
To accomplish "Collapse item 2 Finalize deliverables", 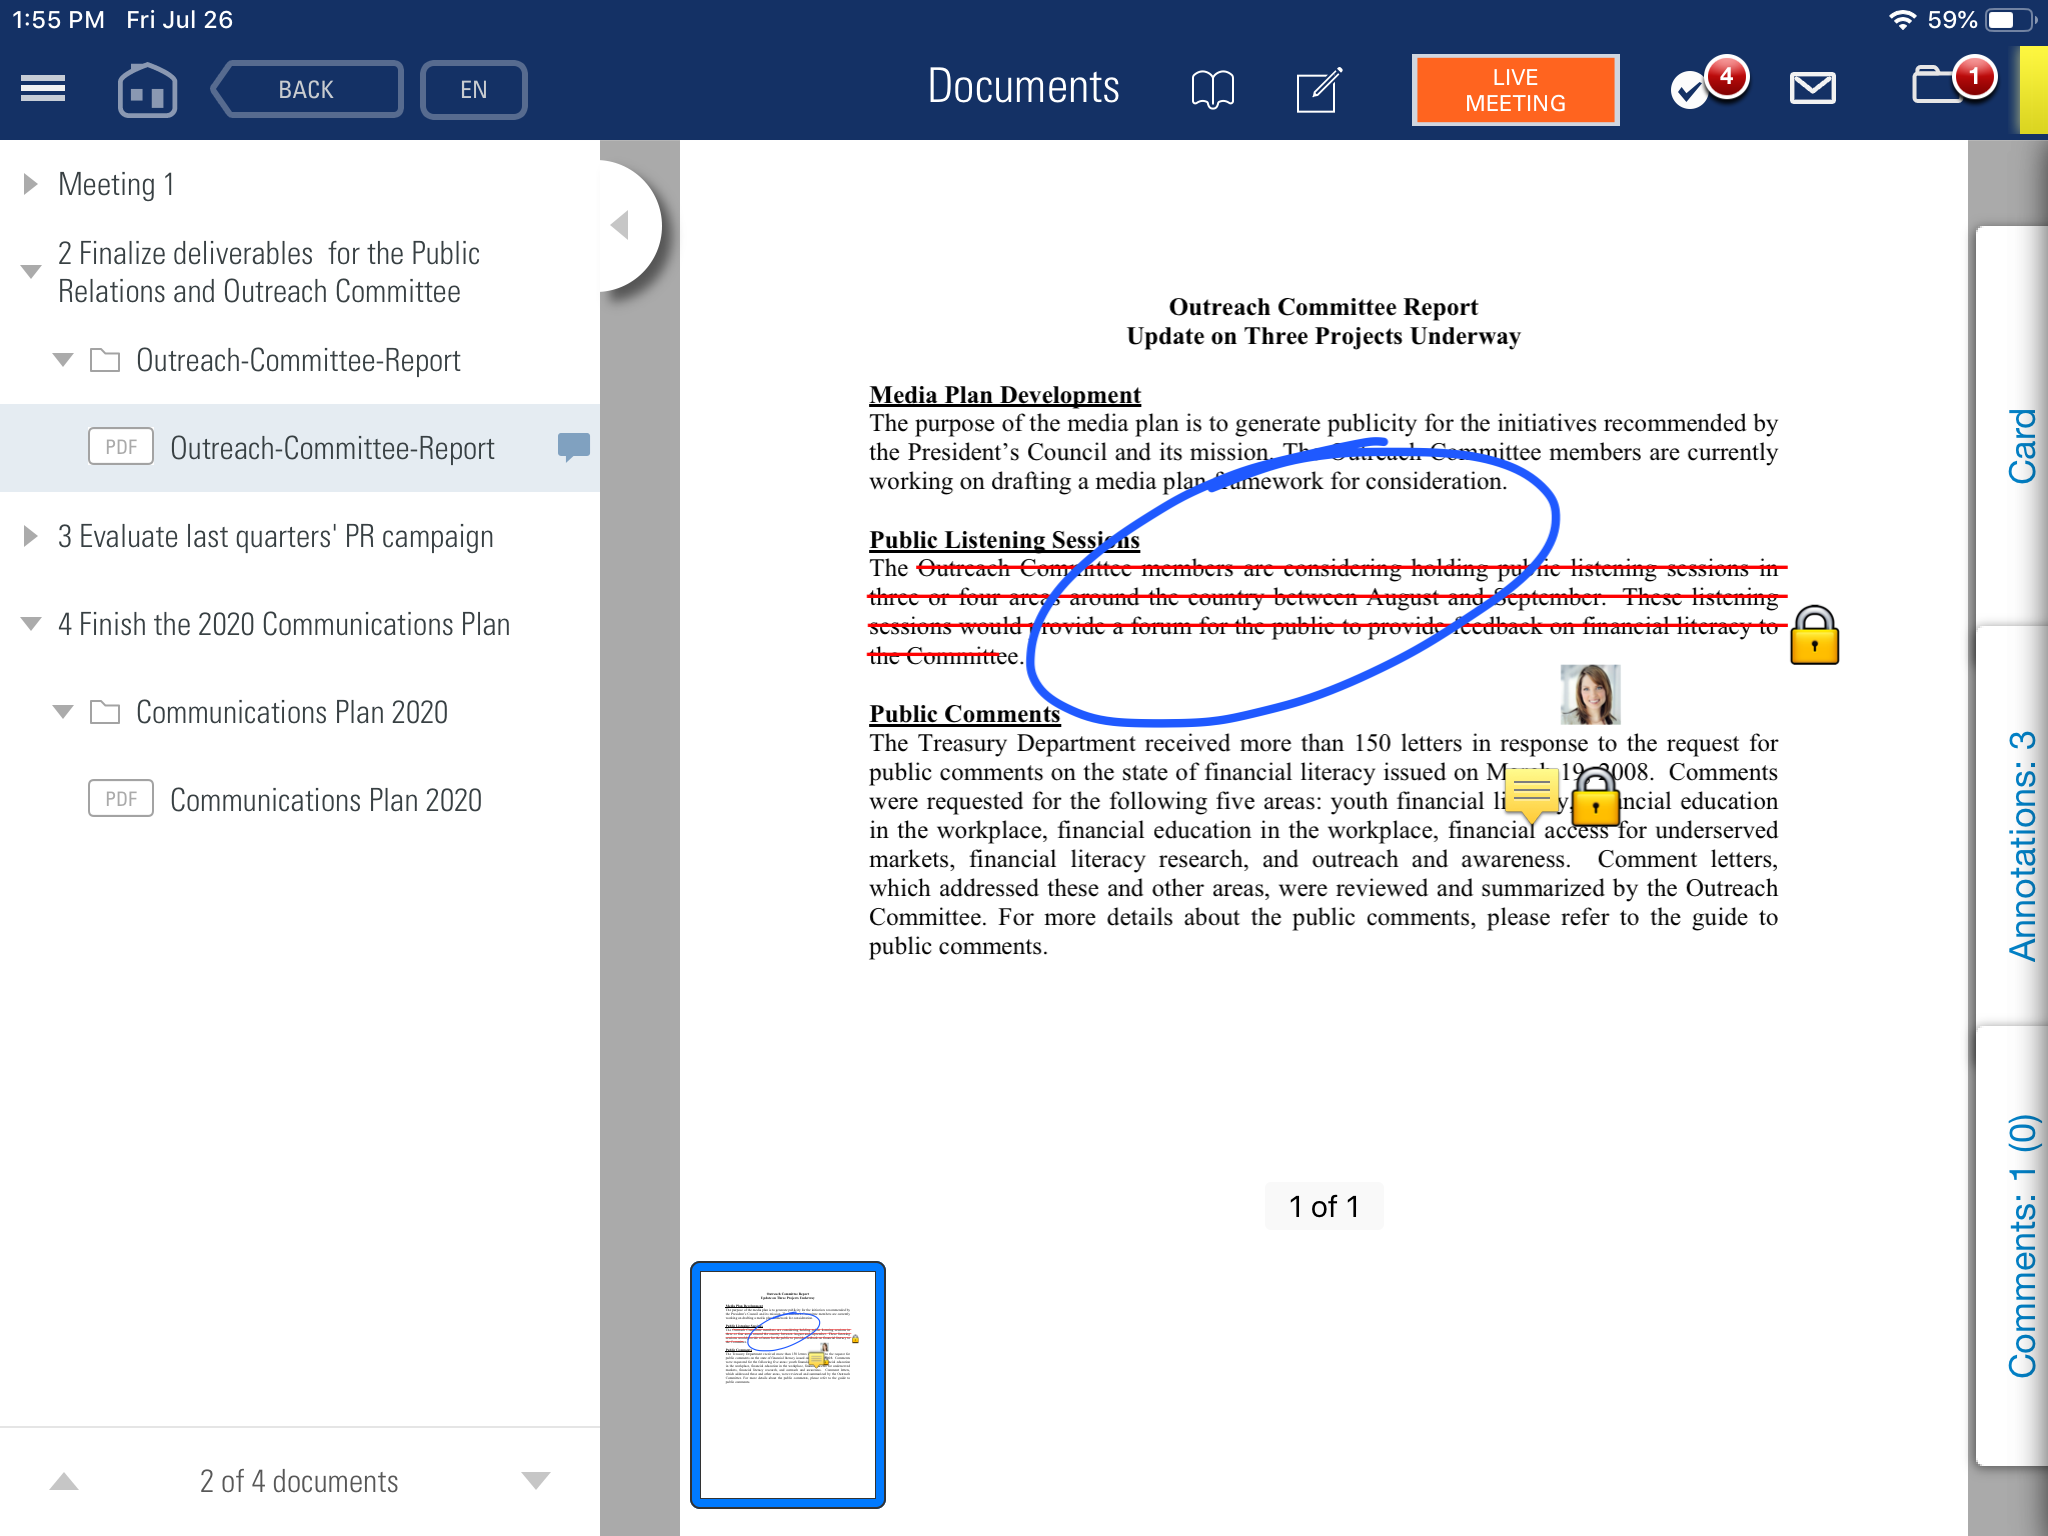I will coord(30,272).
